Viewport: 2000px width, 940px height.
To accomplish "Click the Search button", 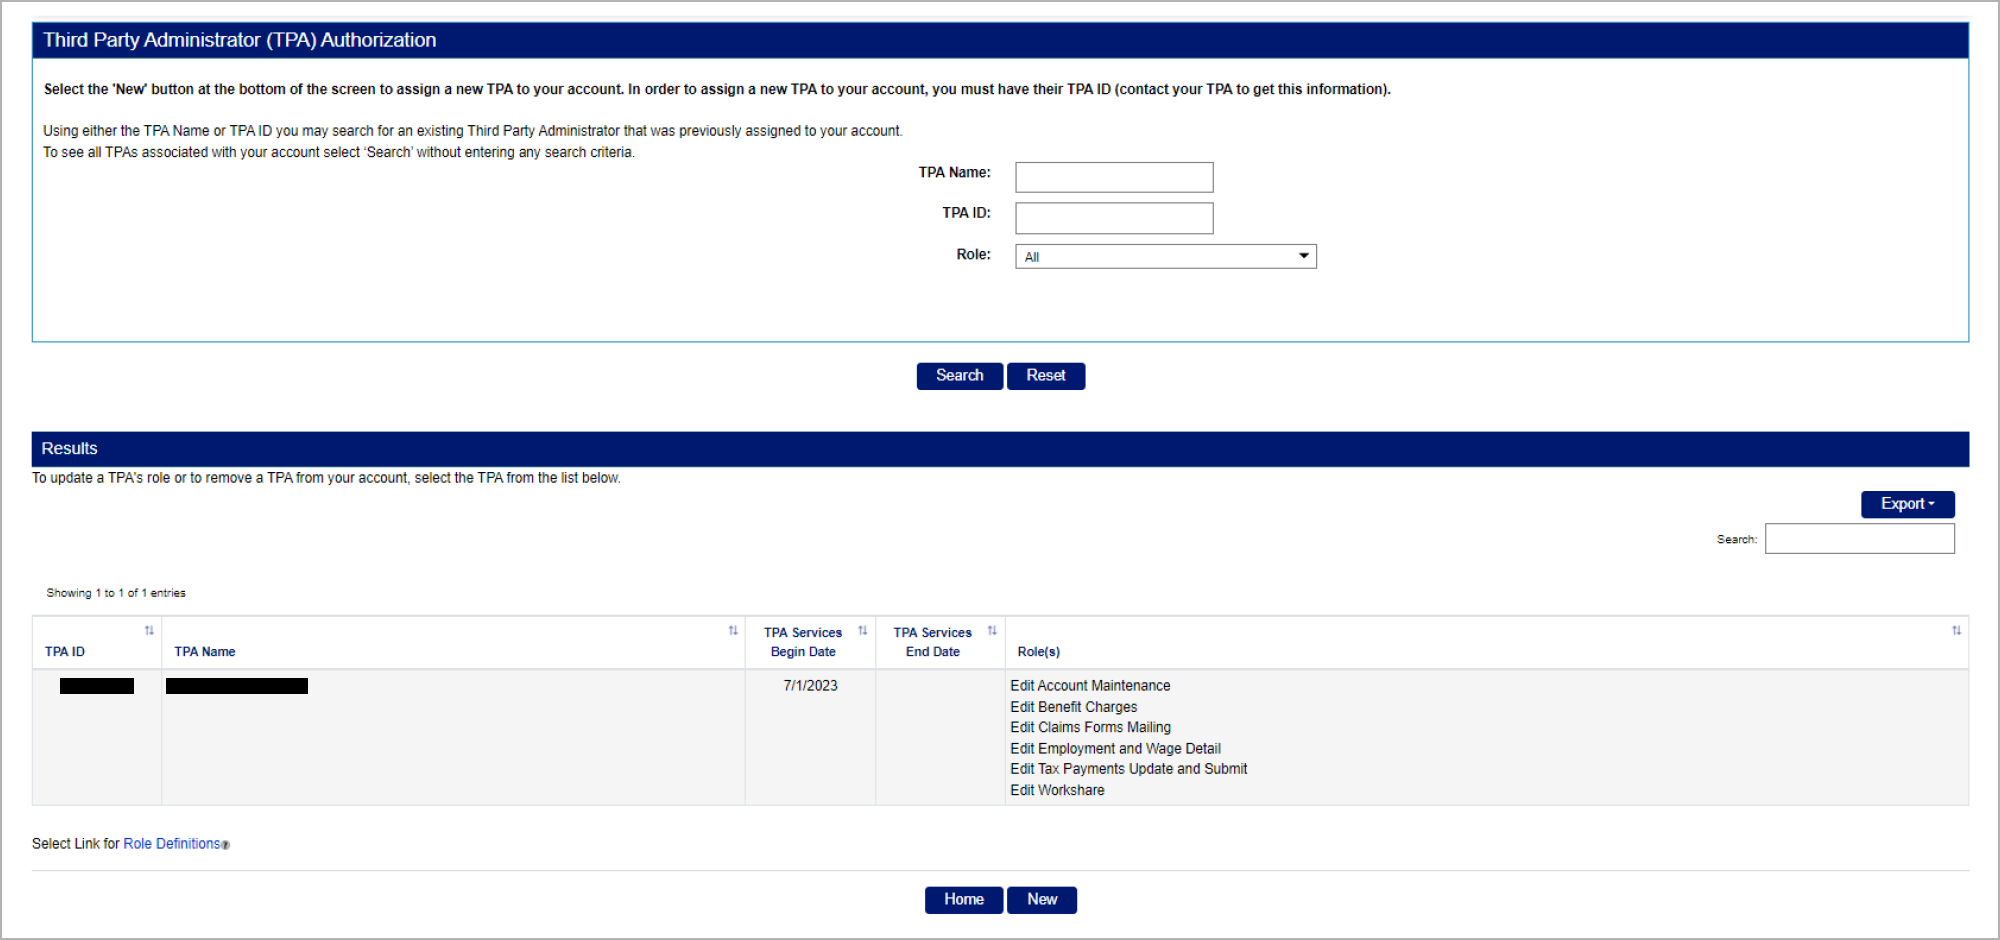I will 959,376.
